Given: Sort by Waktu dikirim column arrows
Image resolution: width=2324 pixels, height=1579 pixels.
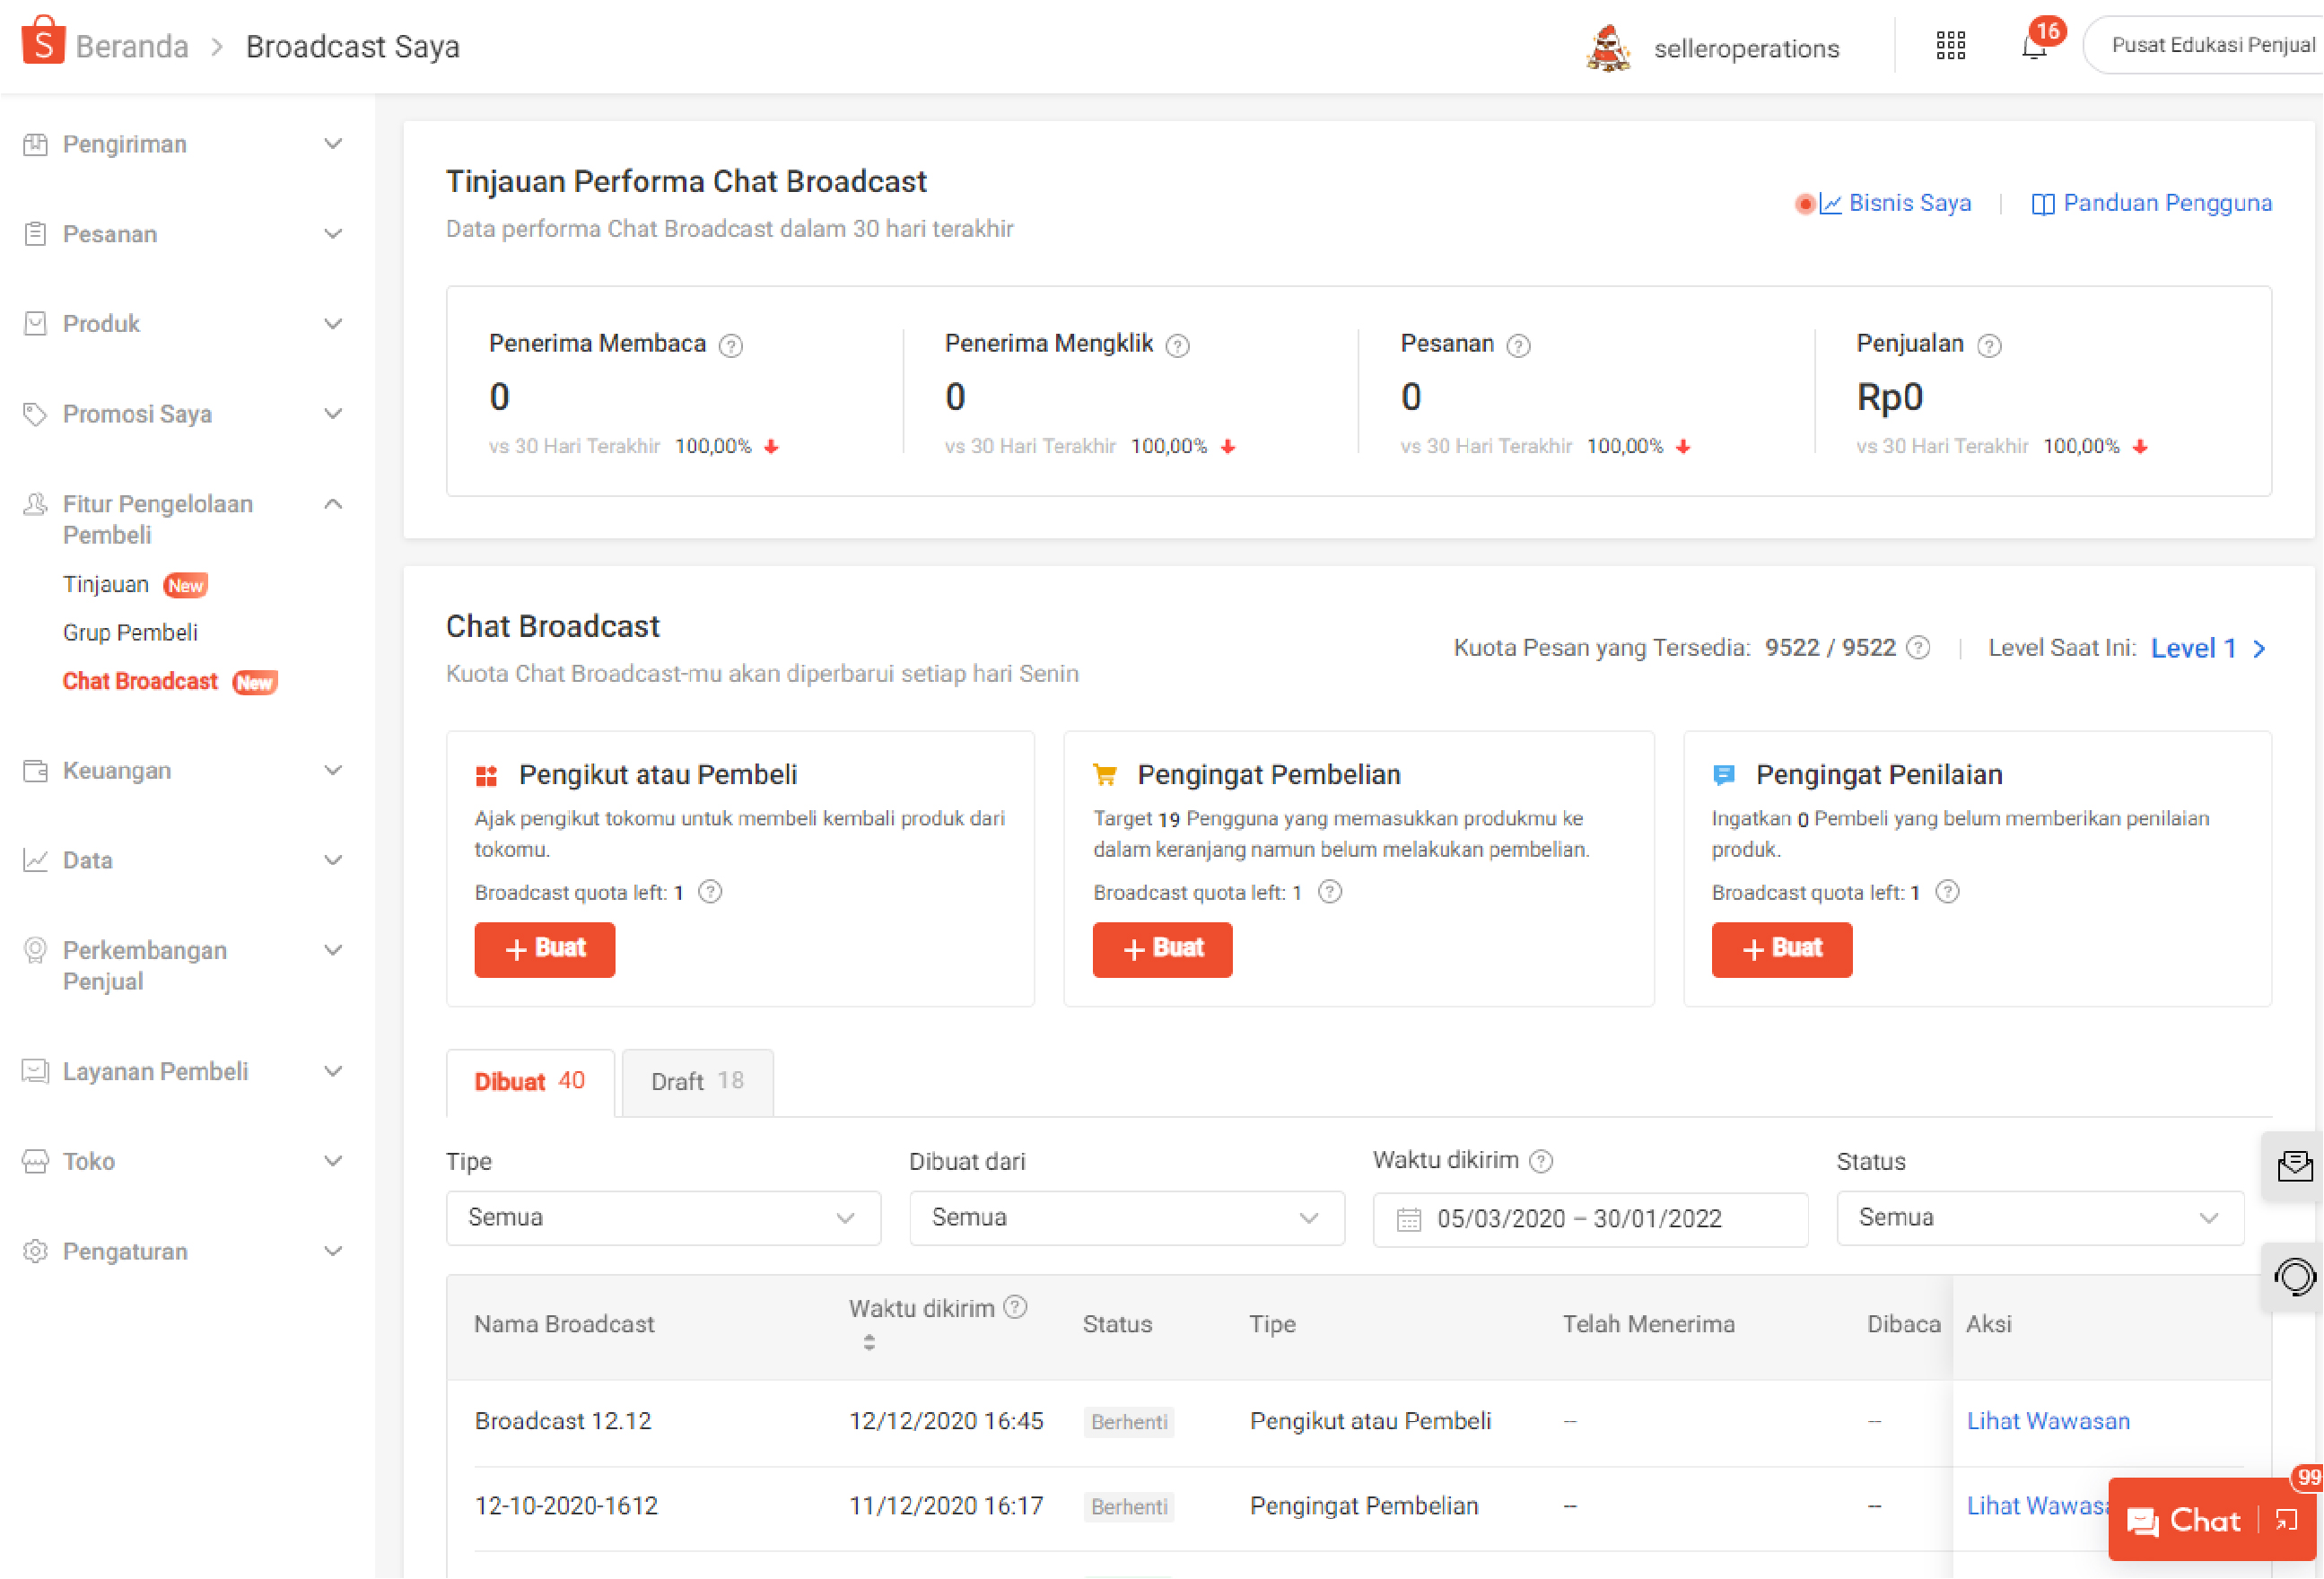Looking at the screenshot, I should [869, 1343].
